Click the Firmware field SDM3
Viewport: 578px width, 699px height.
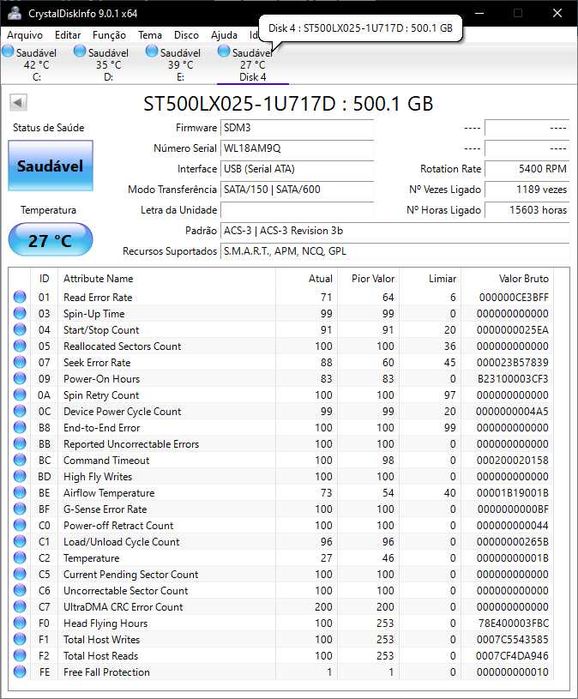(297, 128)
